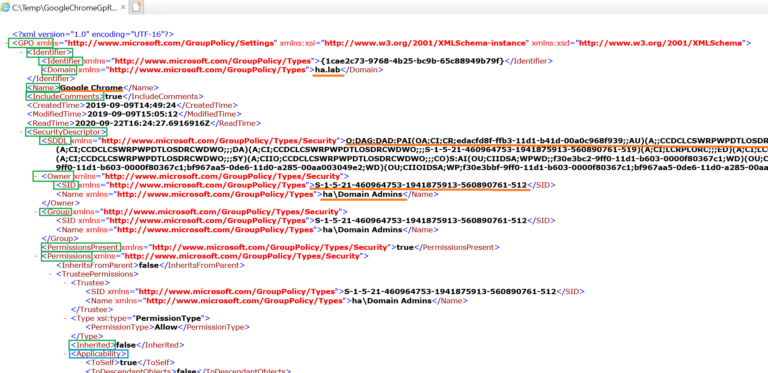Collapse the Applicability node

point(65,354)
